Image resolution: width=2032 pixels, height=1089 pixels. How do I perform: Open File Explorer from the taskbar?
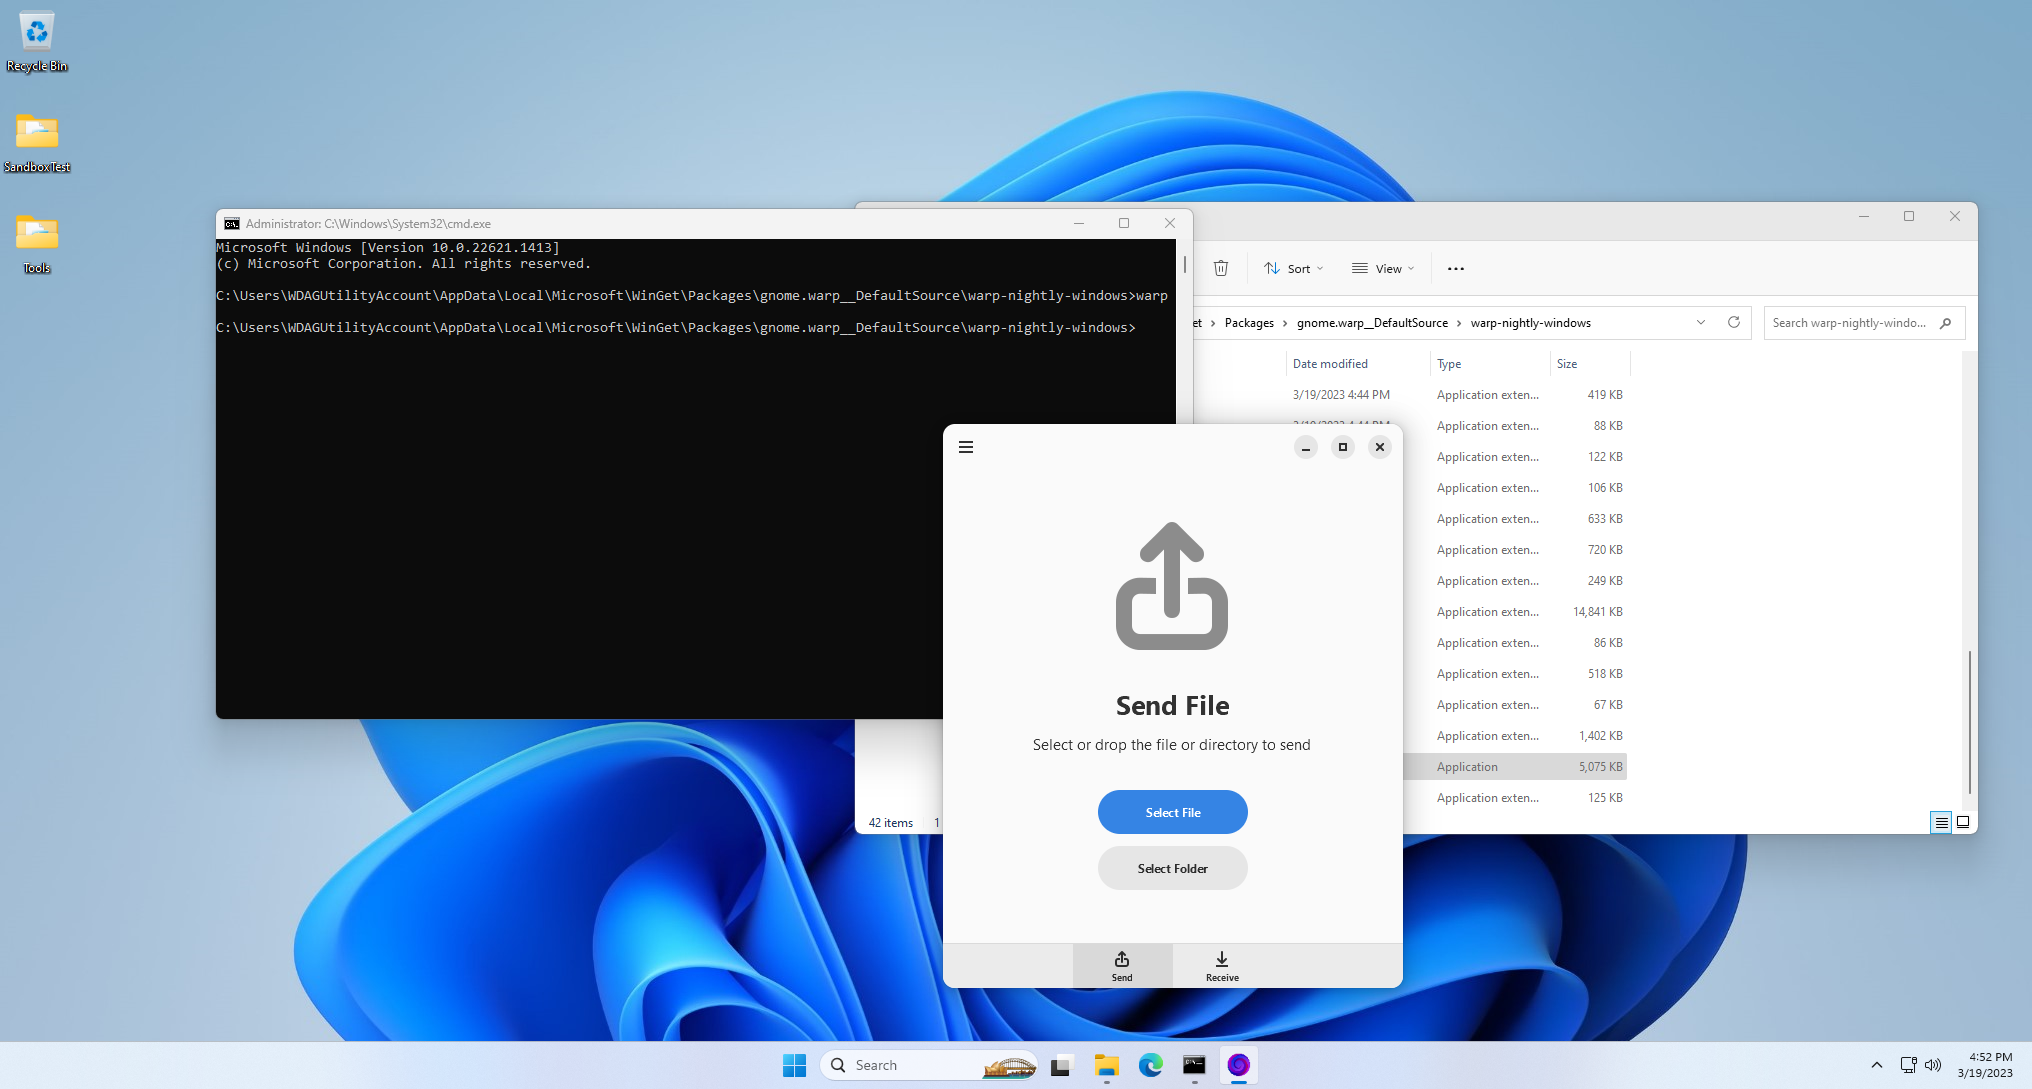pos(1106,1065)
